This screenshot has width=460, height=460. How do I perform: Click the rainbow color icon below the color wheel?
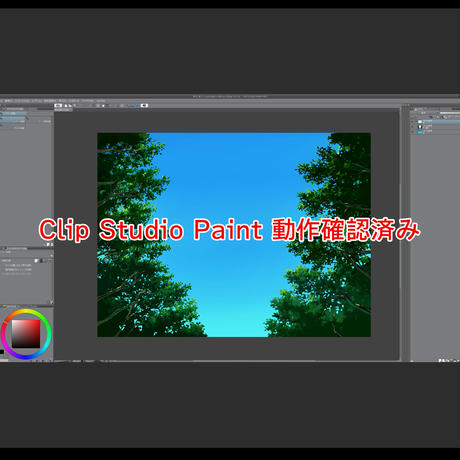click(51, 360)
